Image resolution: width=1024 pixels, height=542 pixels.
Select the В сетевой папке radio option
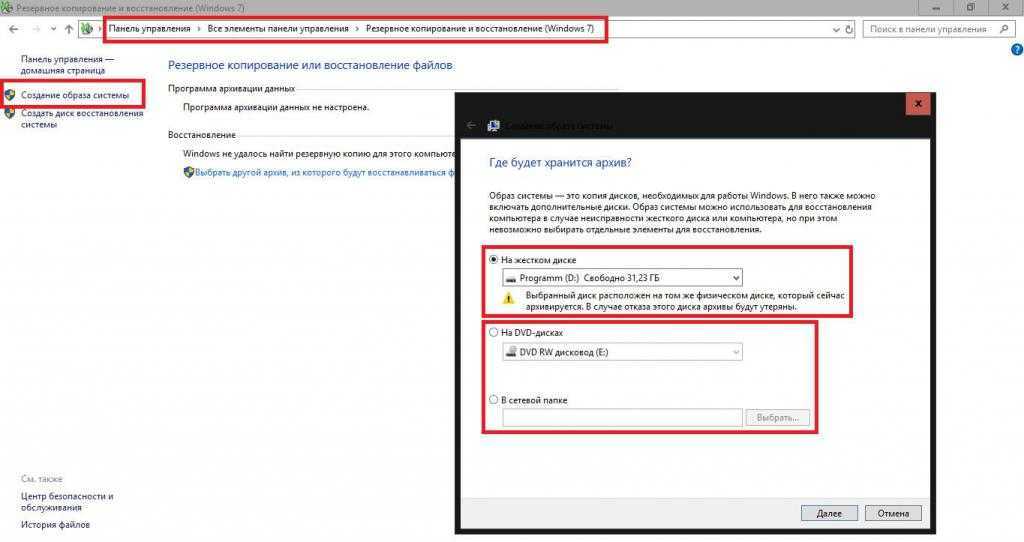[x=494, y=400]
